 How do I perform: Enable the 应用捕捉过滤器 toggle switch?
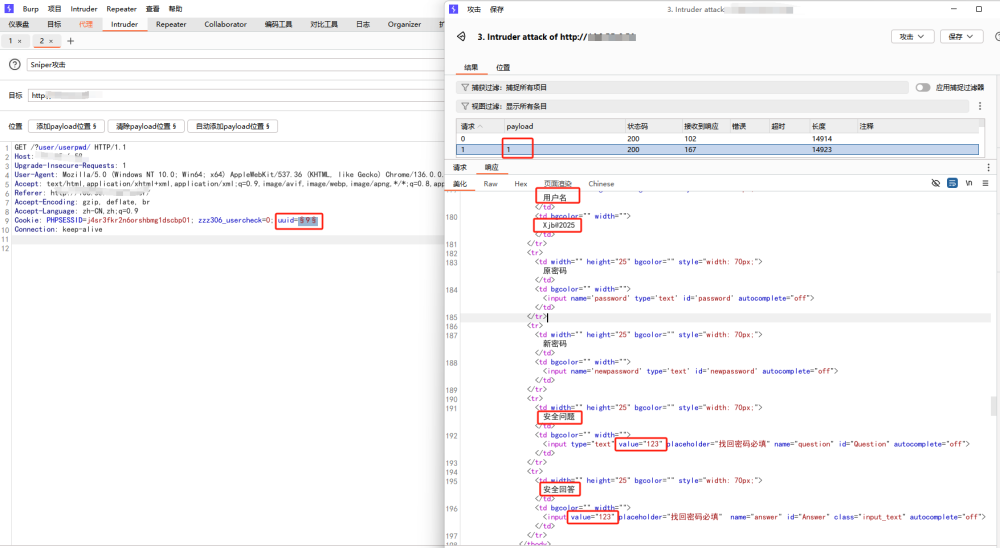pyautogui.click(x=922, y=87)
